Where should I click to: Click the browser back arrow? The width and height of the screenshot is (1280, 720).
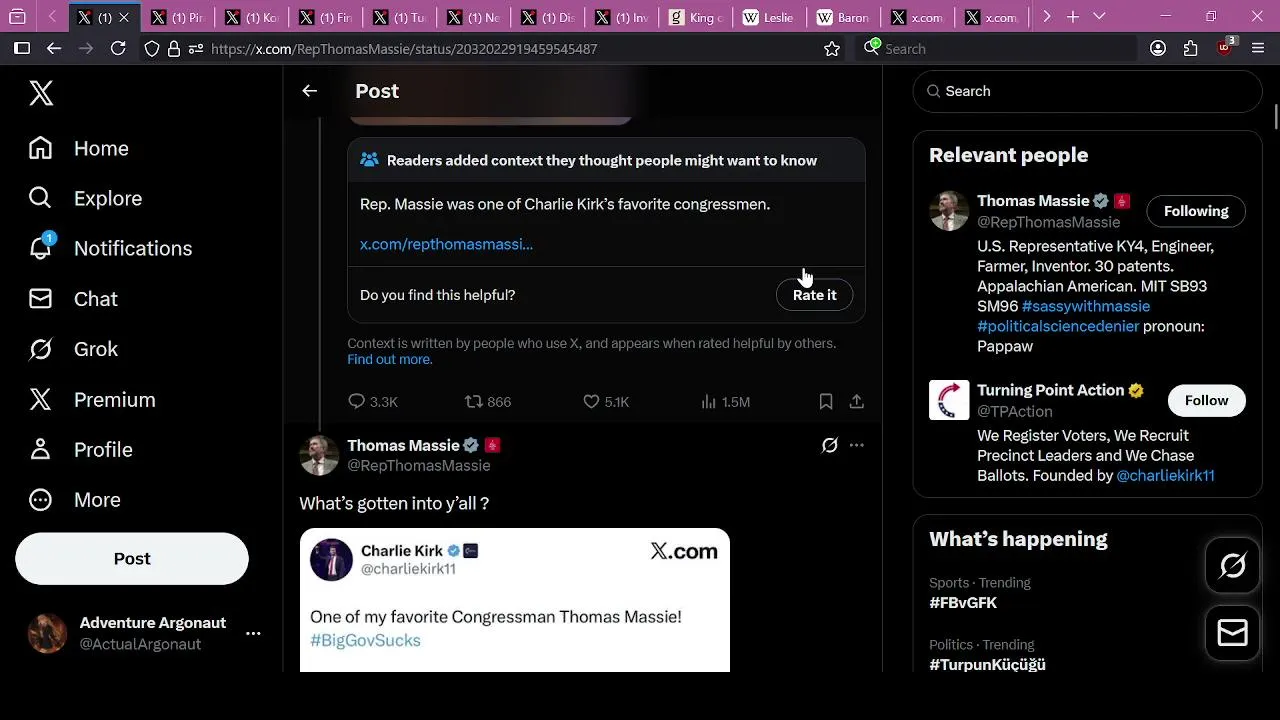[54, 48]
